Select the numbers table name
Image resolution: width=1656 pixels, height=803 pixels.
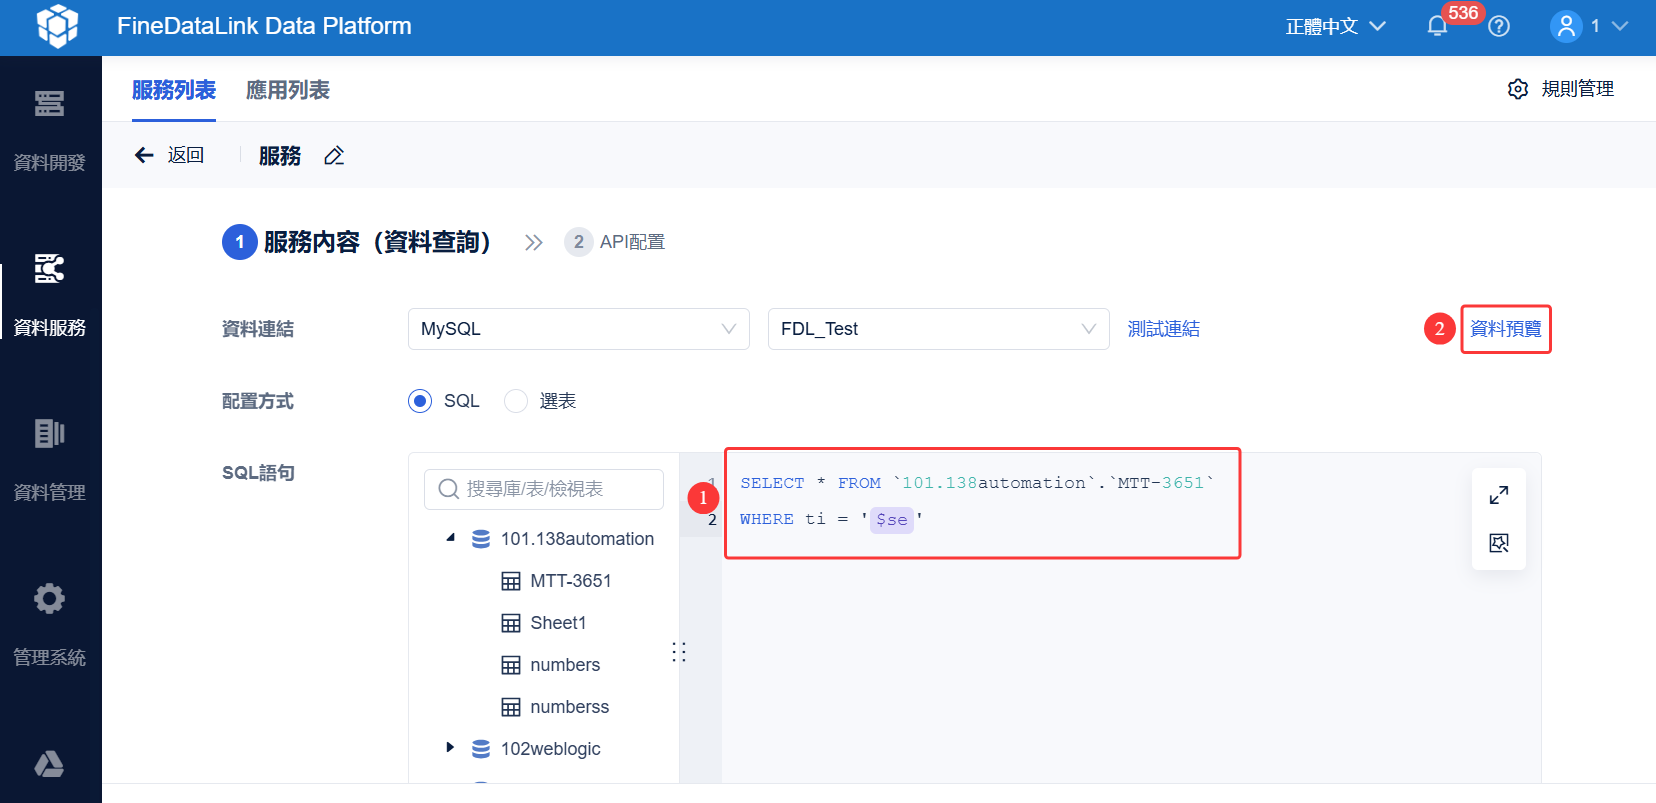coord(565,665)
